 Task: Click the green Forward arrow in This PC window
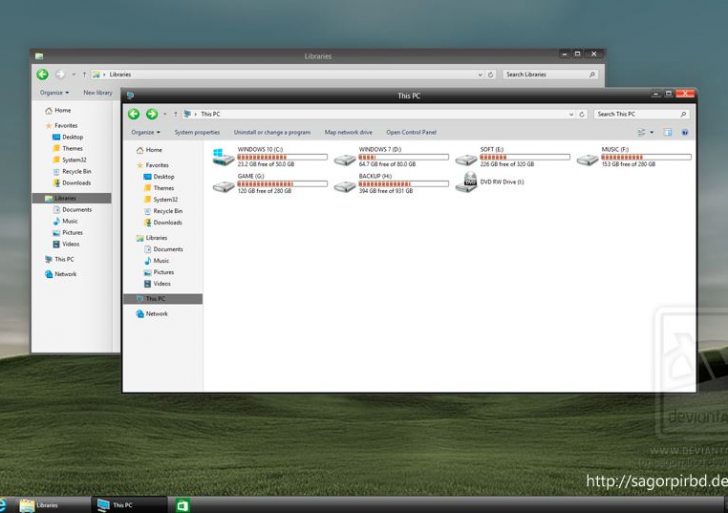coord(152,114)
